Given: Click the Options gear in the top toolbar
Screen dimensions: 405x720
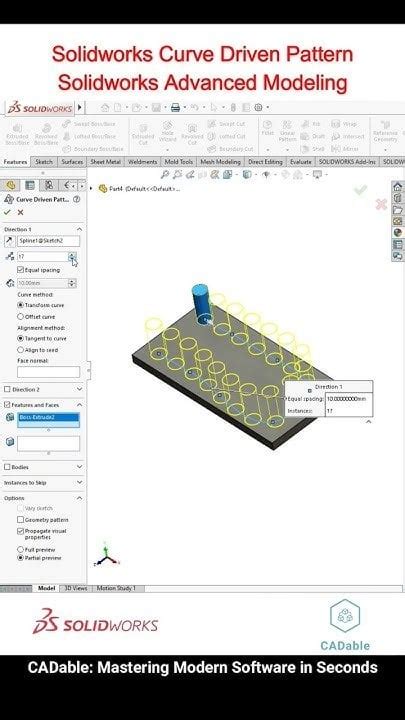Looking at the screenshot, I should pos(258,107).
